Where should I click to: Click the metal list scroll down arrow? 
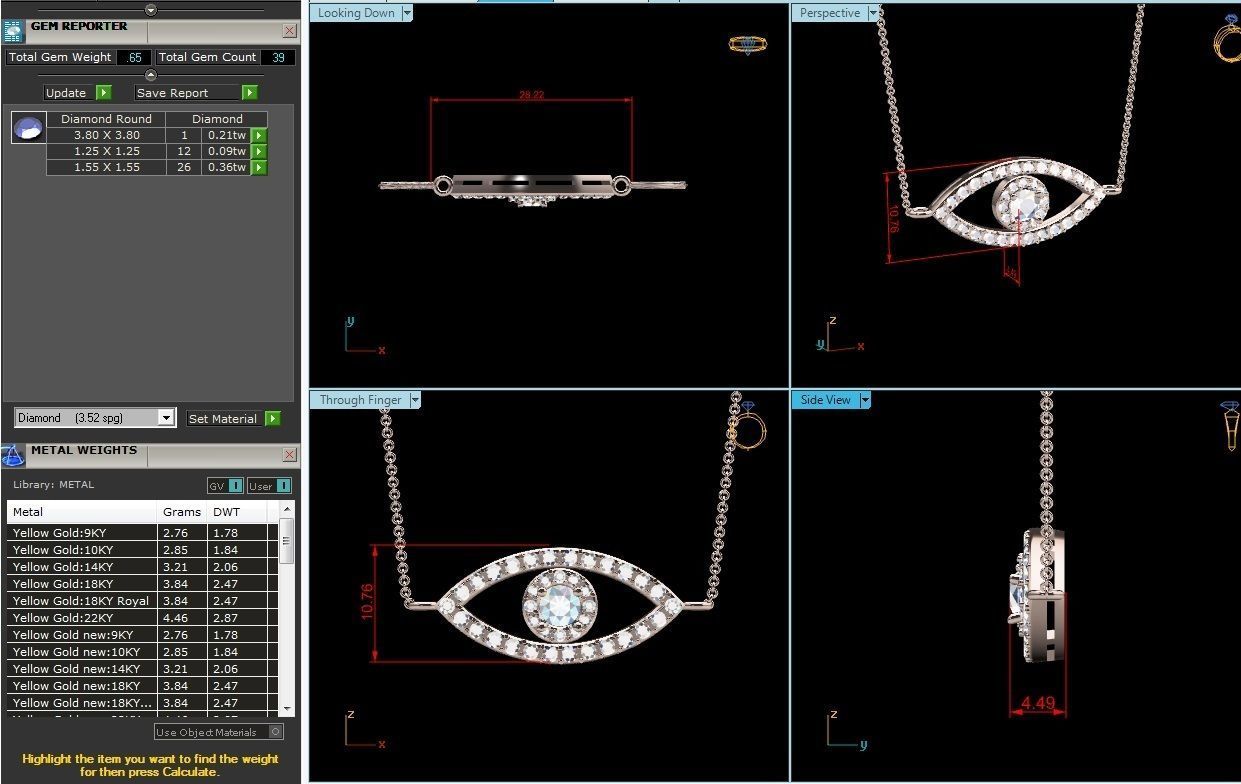pyautogui.click(x=287, y=708)
